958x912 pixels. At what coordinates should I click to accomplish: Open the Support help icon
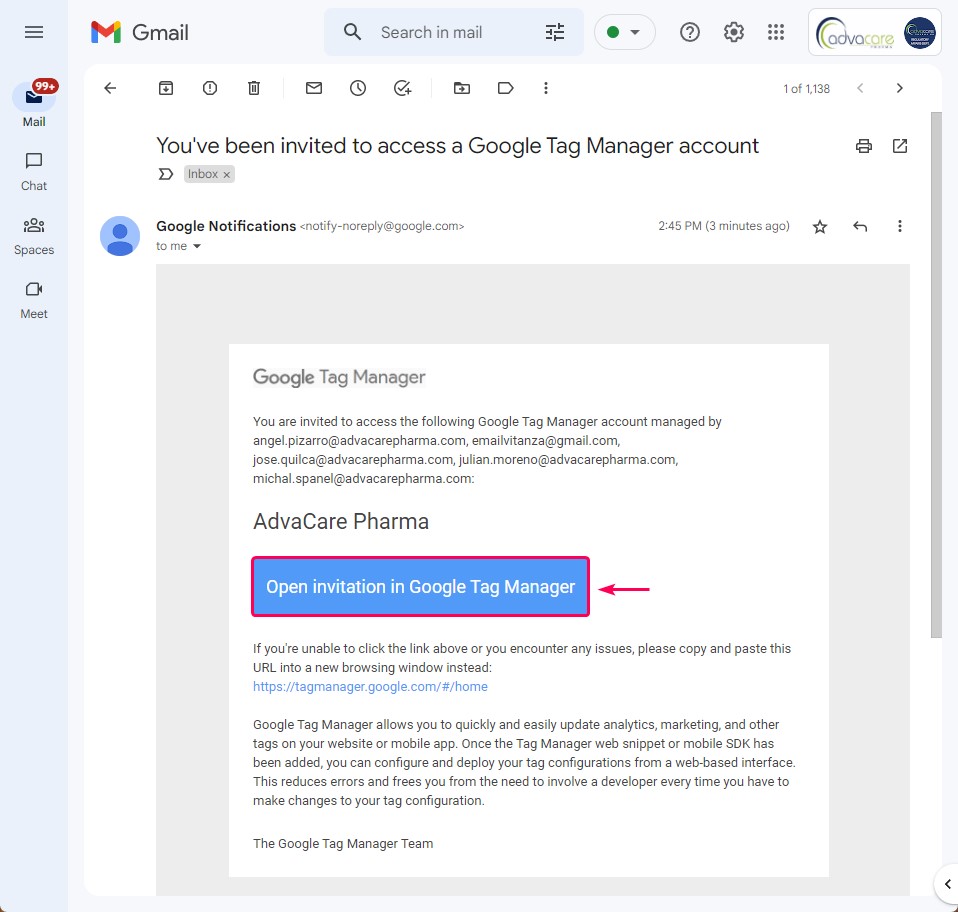click(x=690, y=32)
